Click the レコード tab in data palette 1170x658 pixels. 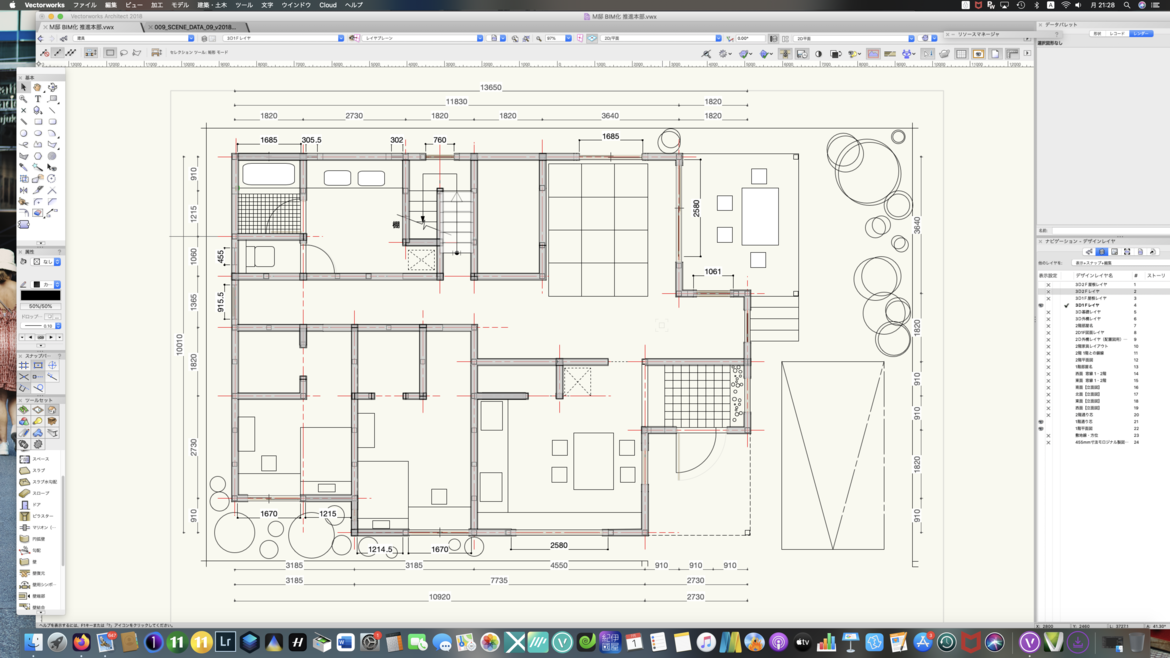(1118, 33)
